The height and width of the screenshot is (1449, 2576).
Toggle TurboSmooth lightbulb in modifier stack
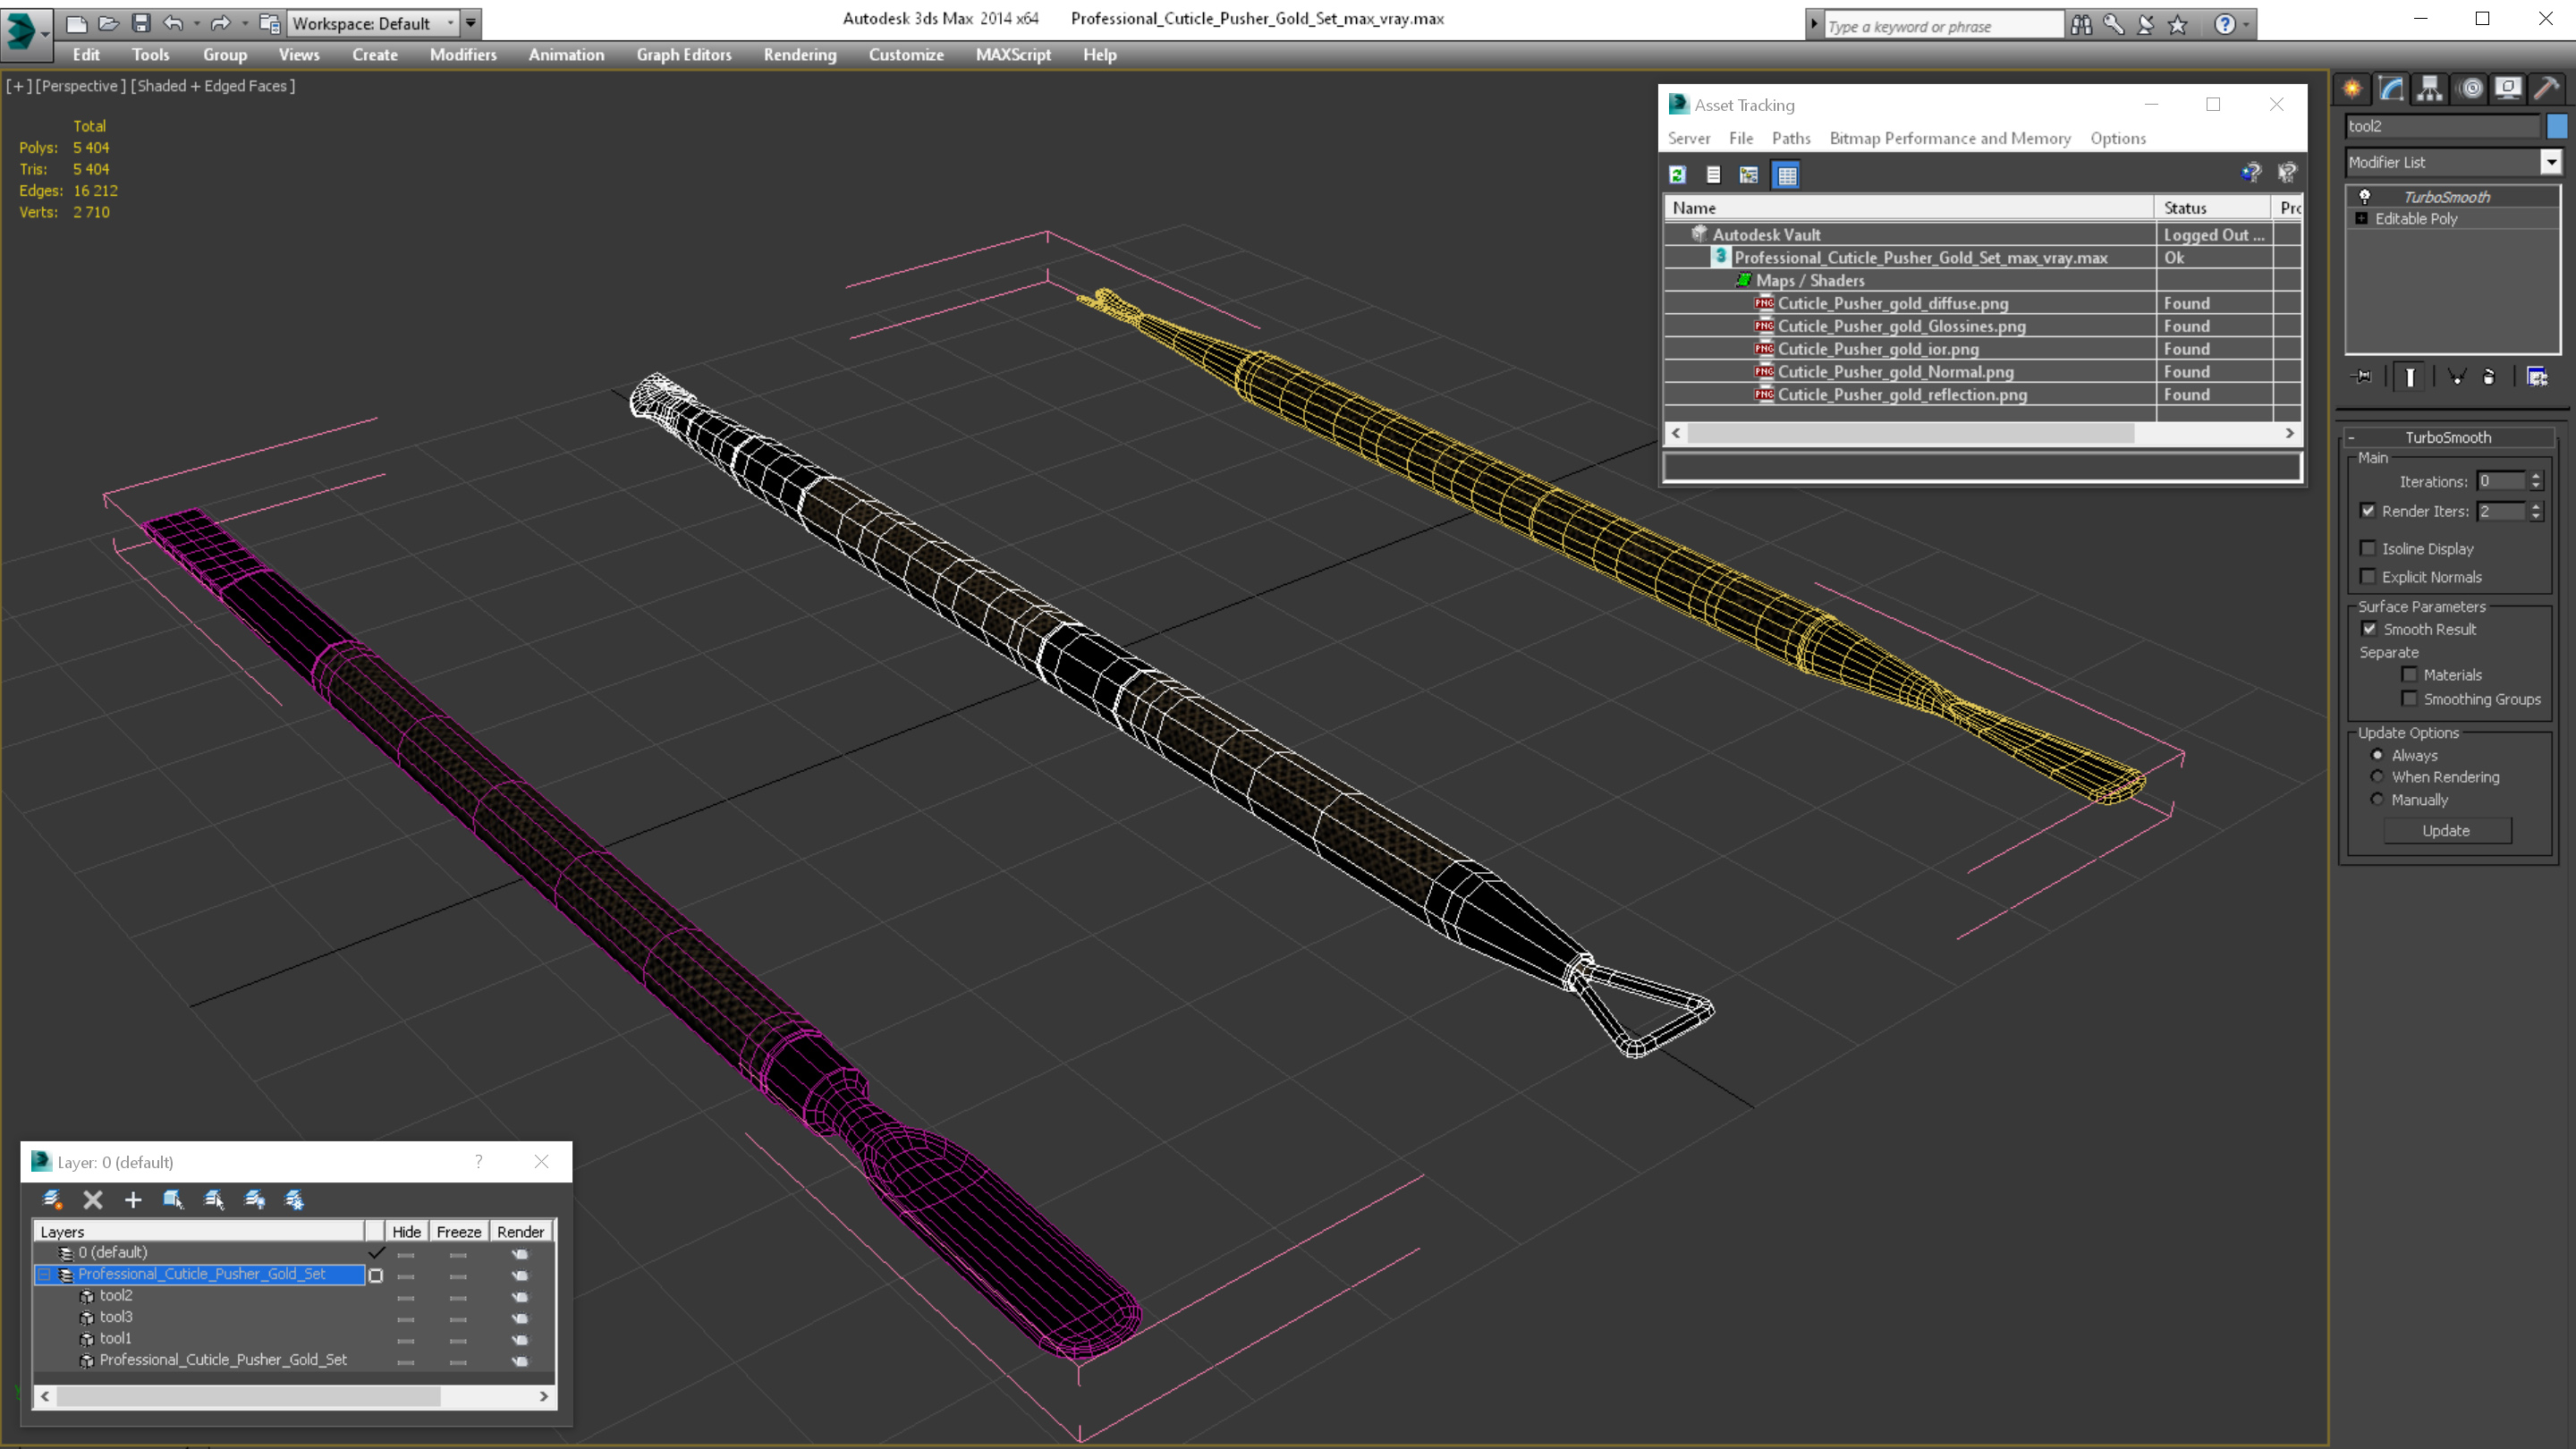click(x=2365, y=196)
